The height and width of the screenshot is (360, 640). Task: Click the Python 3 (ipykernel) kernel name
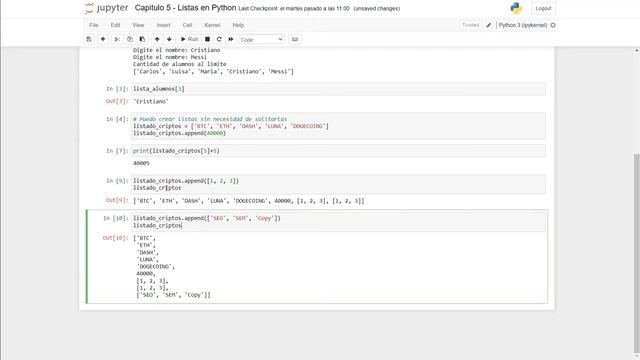click(x=523, y=25)
